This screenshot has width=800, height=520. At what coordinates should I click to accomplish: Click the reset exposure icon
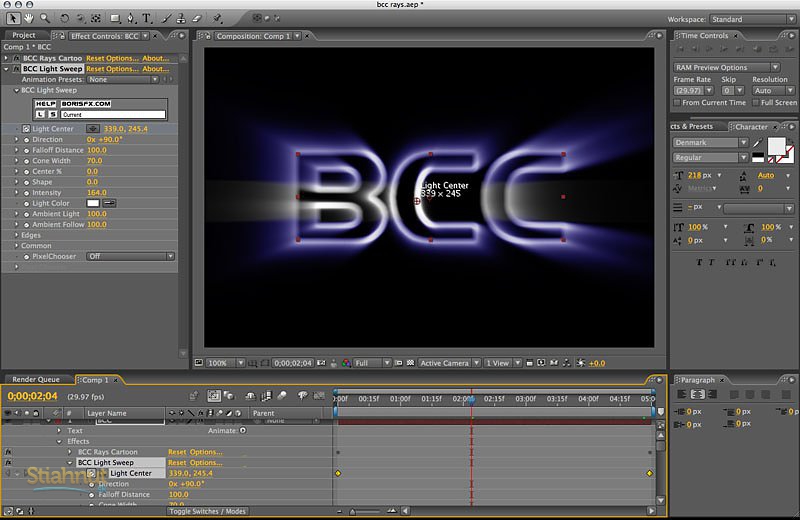tap(581, 363)
